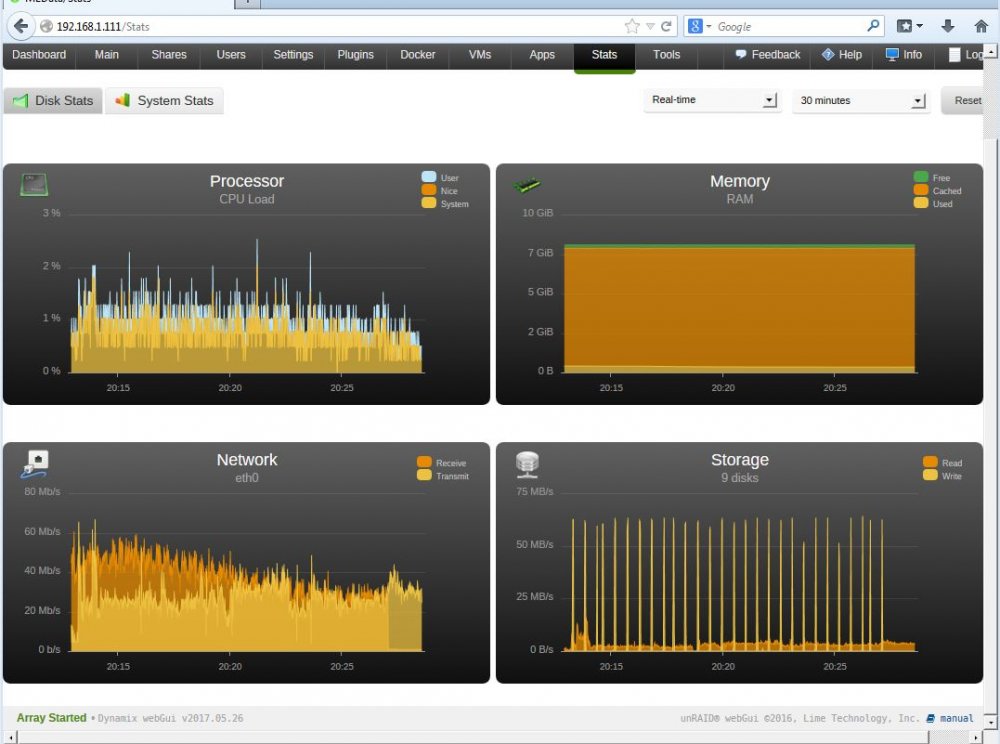1000x744 pixels.
Task: Go to the Shares page
Action: coord(169,55)
